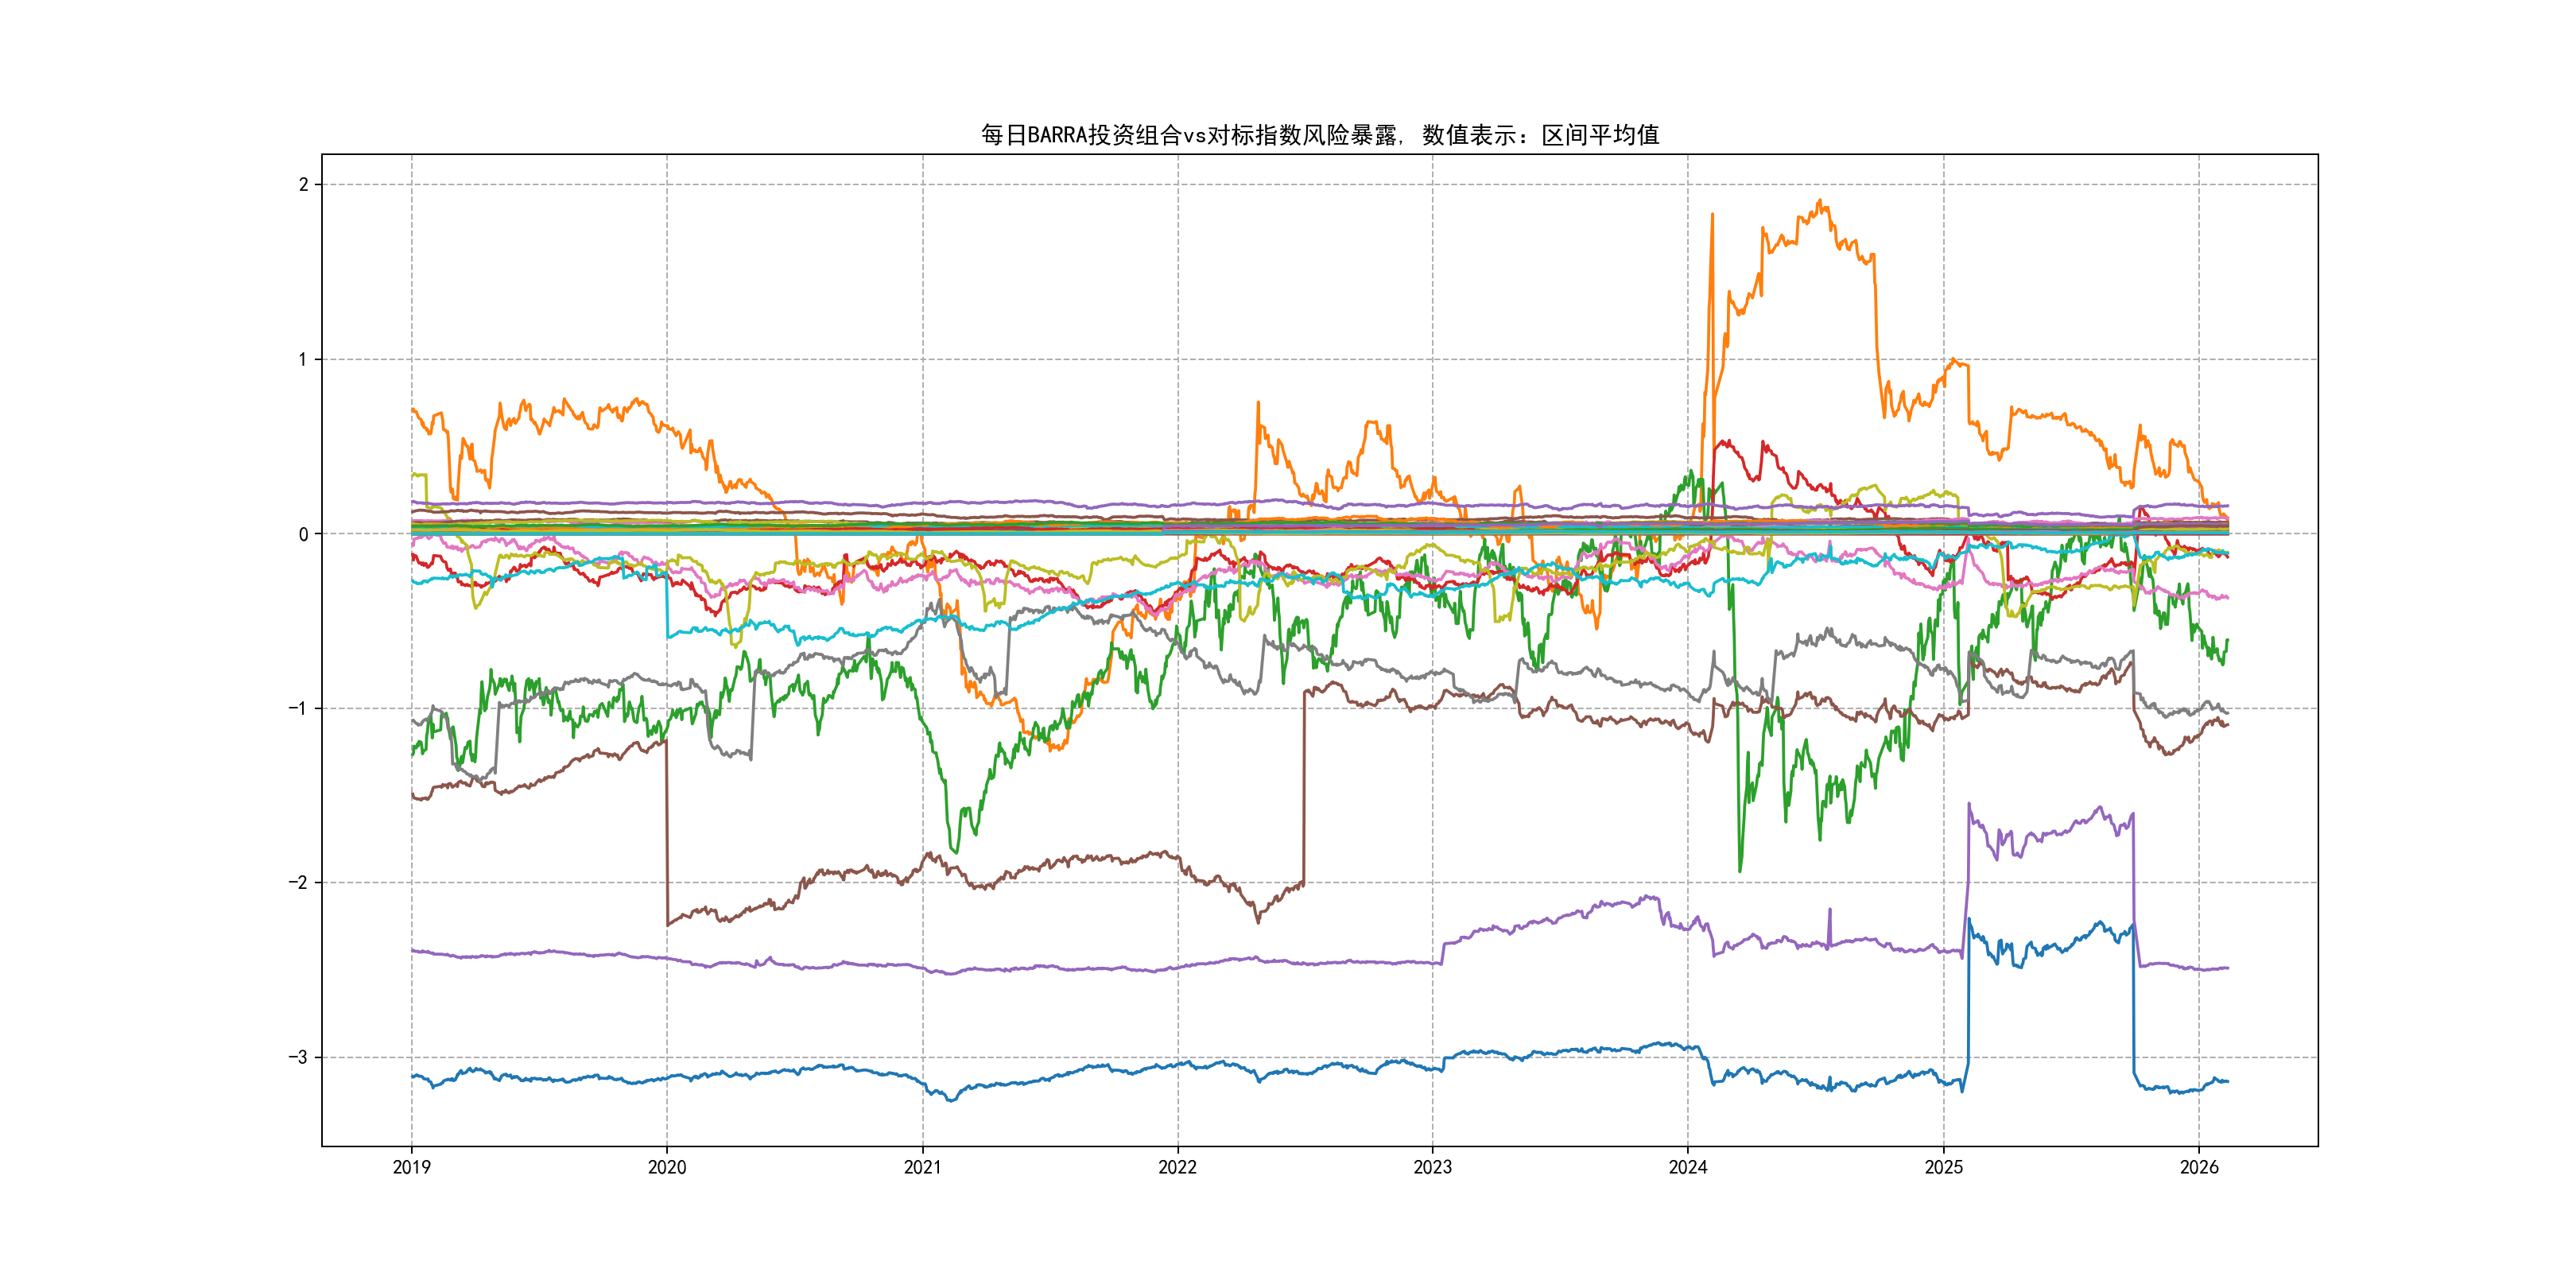2576x1288 pixels.
Task: Click the 2022 x-axis tick label
Action: pos(1177,1167)
